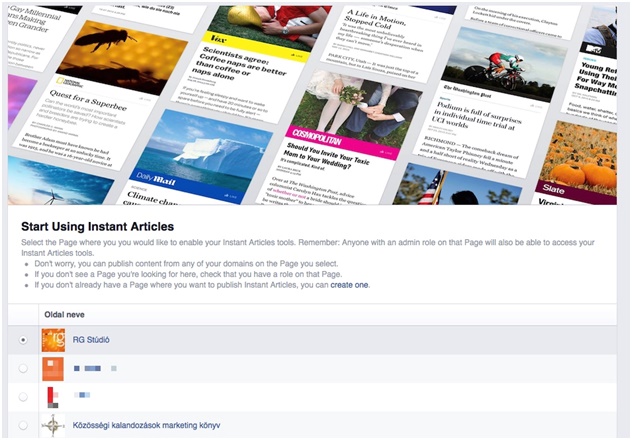Click the Washington Post masthead text
Image resolution: width=632 pixels, height=440 pixels.
point(467,91)
